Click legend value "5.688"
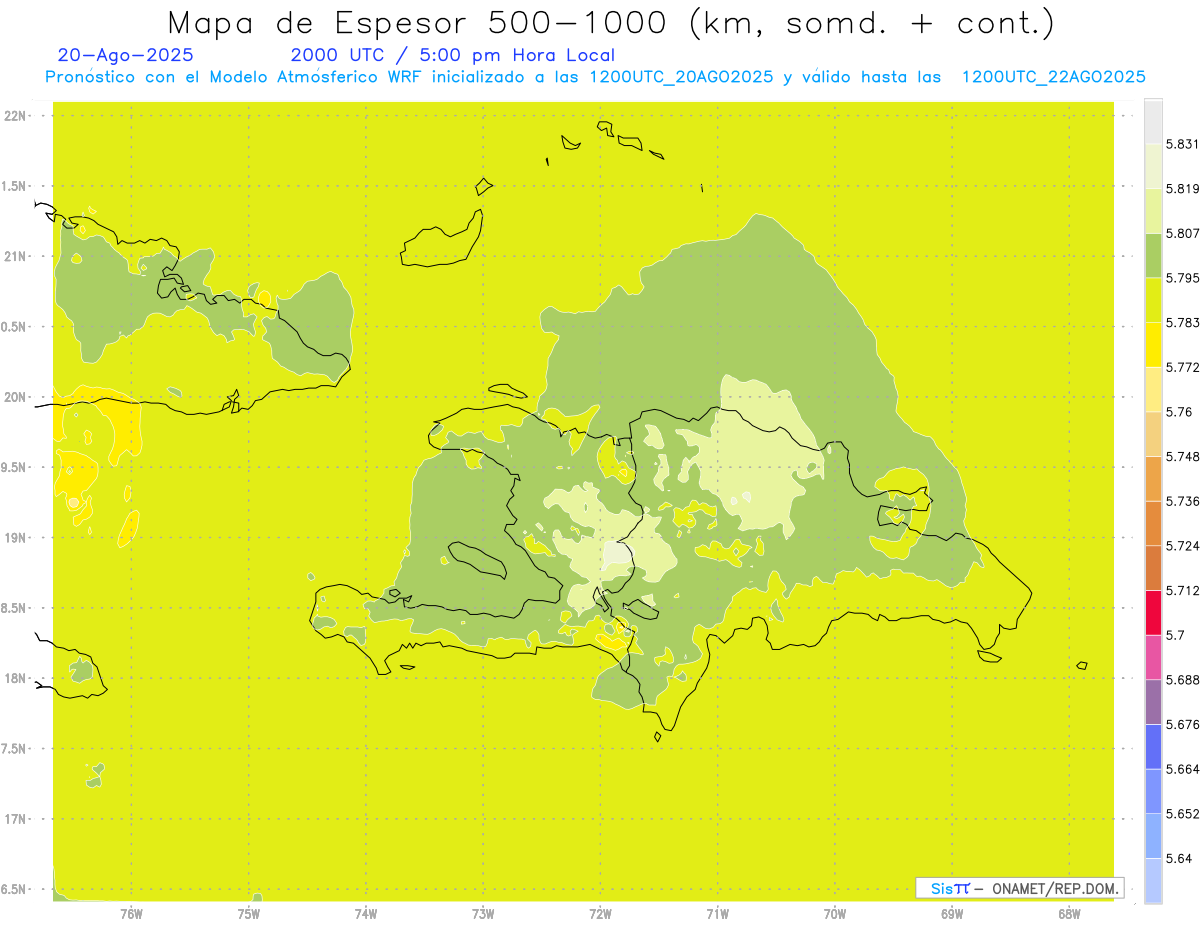This screenshot has height=927, width=1200. point(1184,679)
